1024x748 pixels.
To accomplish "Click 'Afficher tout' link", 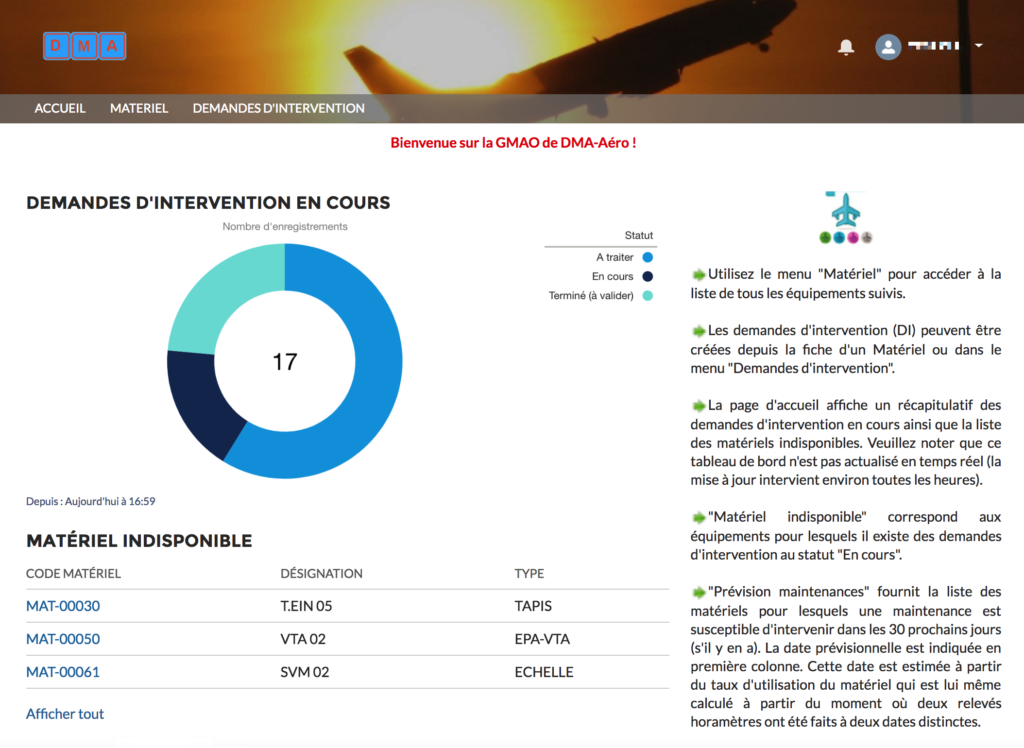I will (65, 714).
